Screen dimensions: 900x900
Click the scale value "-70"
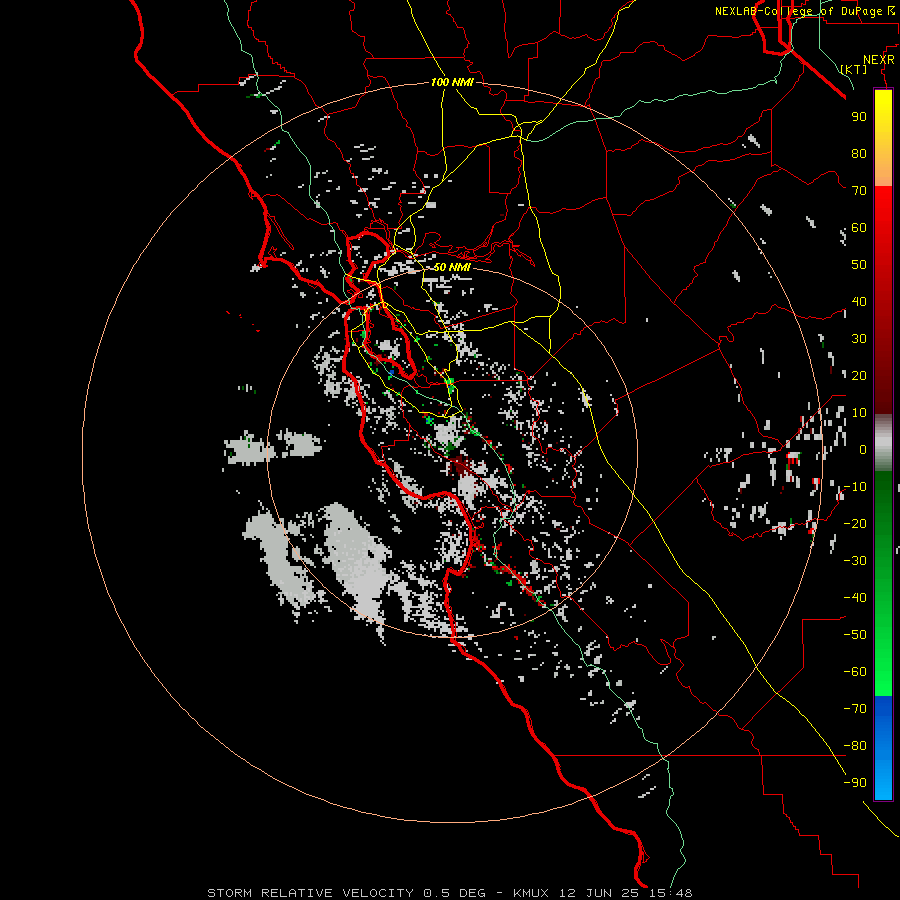[855, 709]
